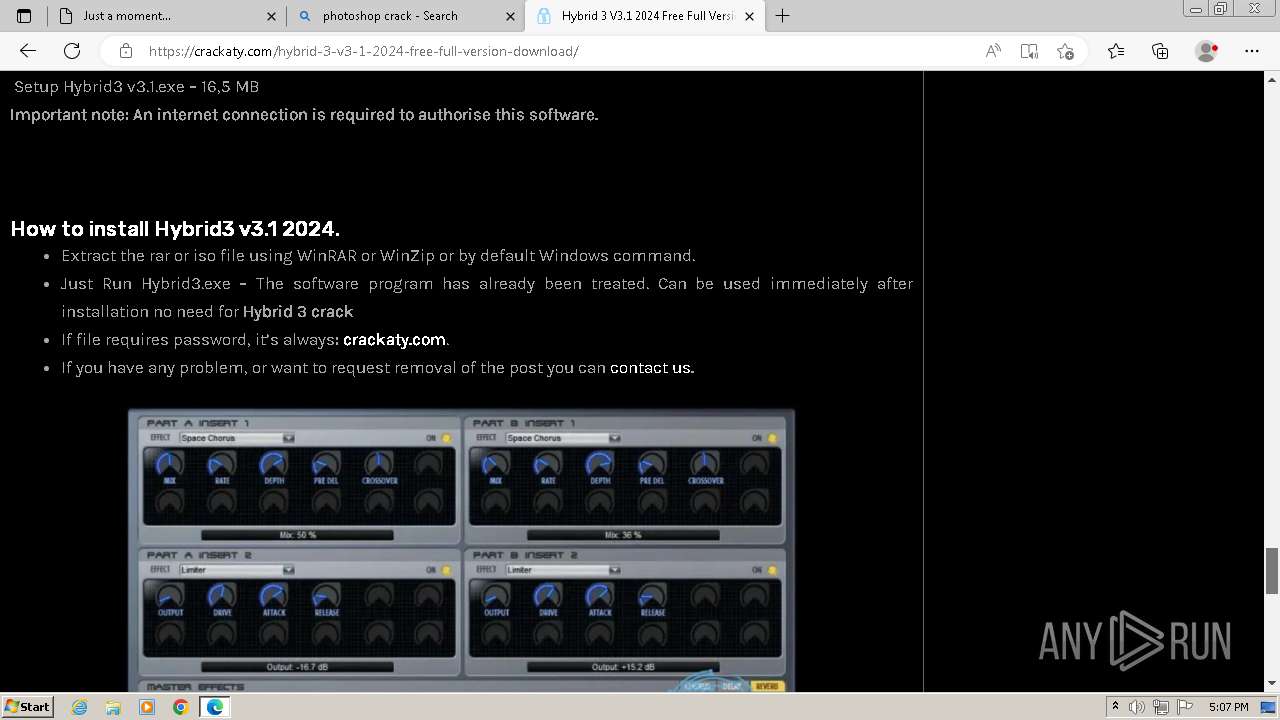Click the vertical scrollbar thumb

click(x=1272, y=570)
